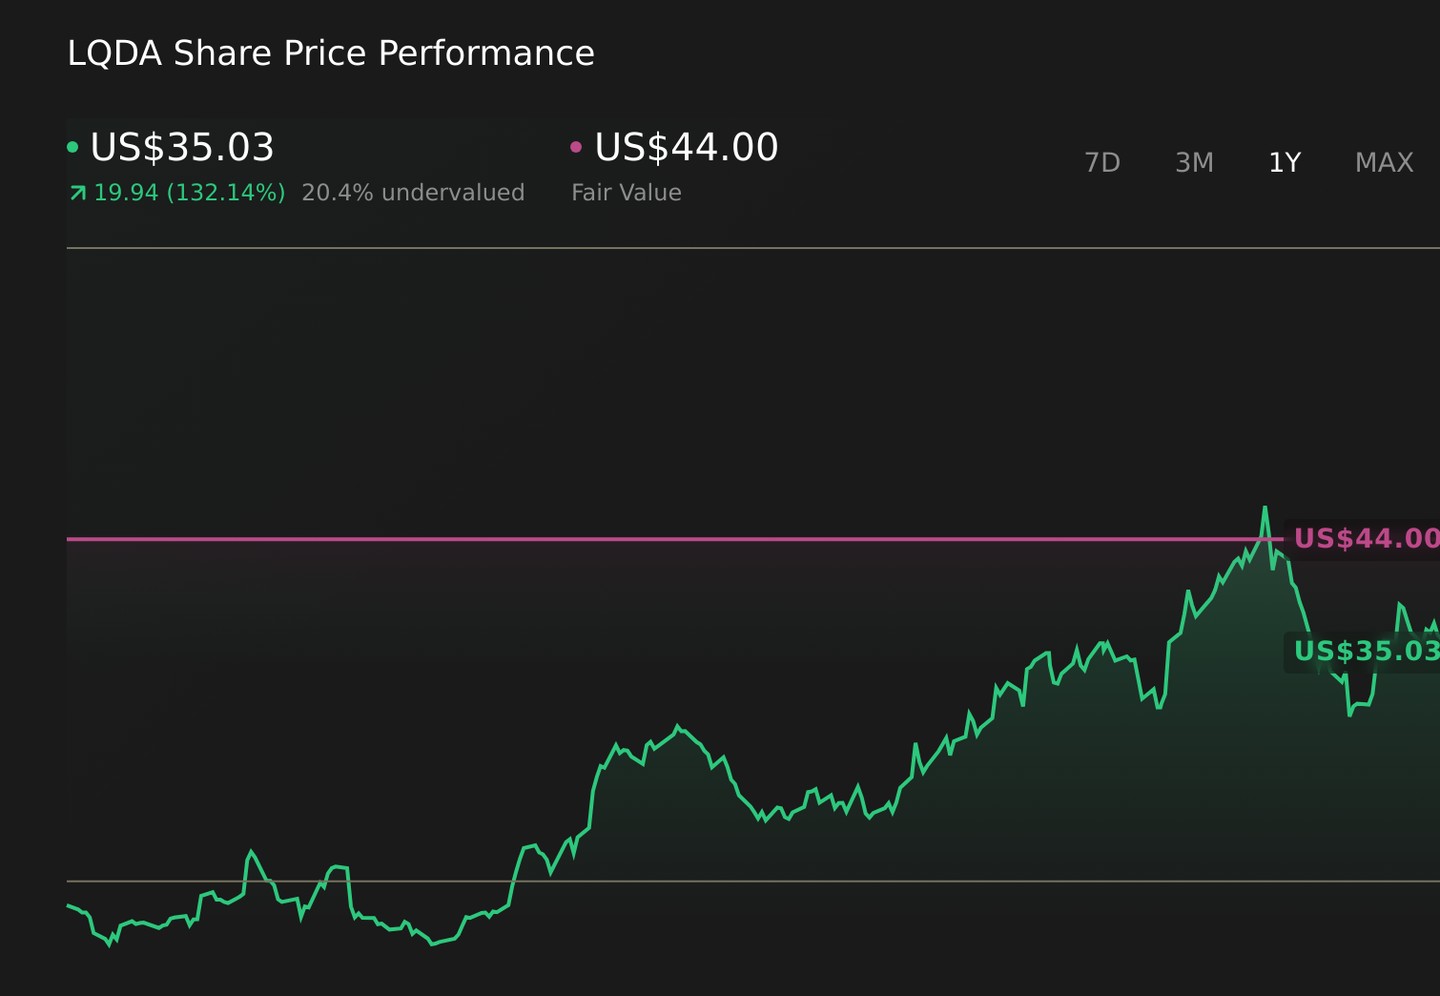This screenshot has width=1440, height=996.
Task: Click the Fair Value caption
Action: point(626,193)
